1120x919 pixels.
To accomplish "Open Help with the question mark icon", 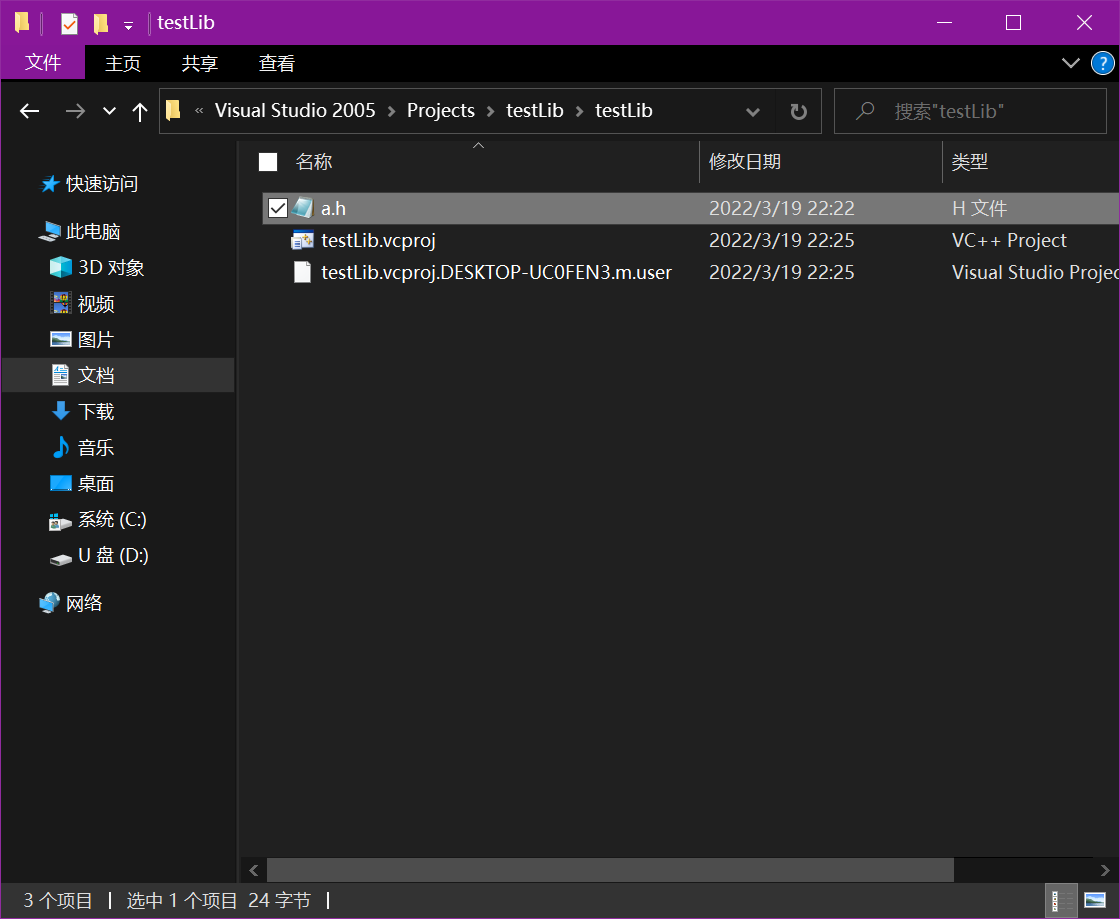I will pyautogui.click(x=1101, y=64).
